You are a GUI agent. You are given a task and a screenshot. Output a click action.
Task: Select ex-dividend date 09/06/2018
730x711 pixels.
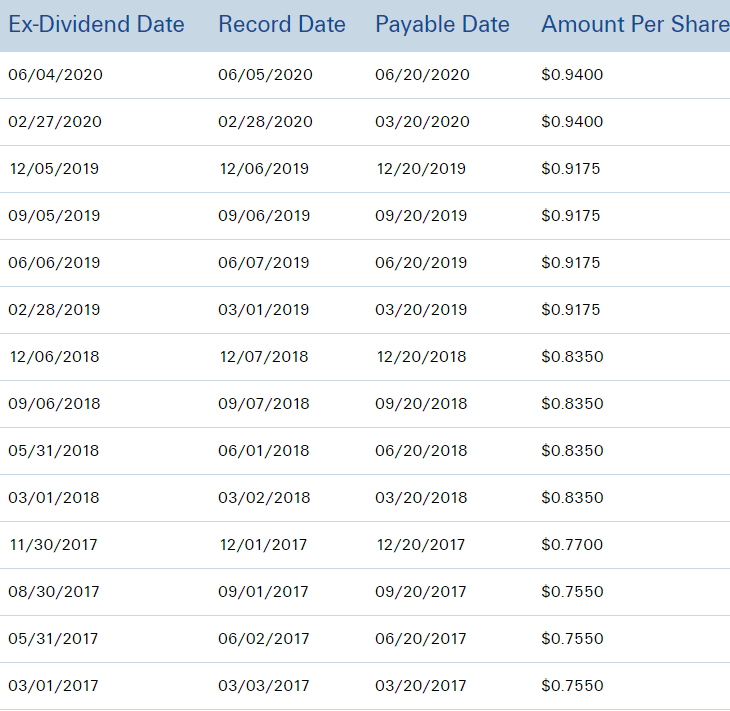click(x=54, y=404)
